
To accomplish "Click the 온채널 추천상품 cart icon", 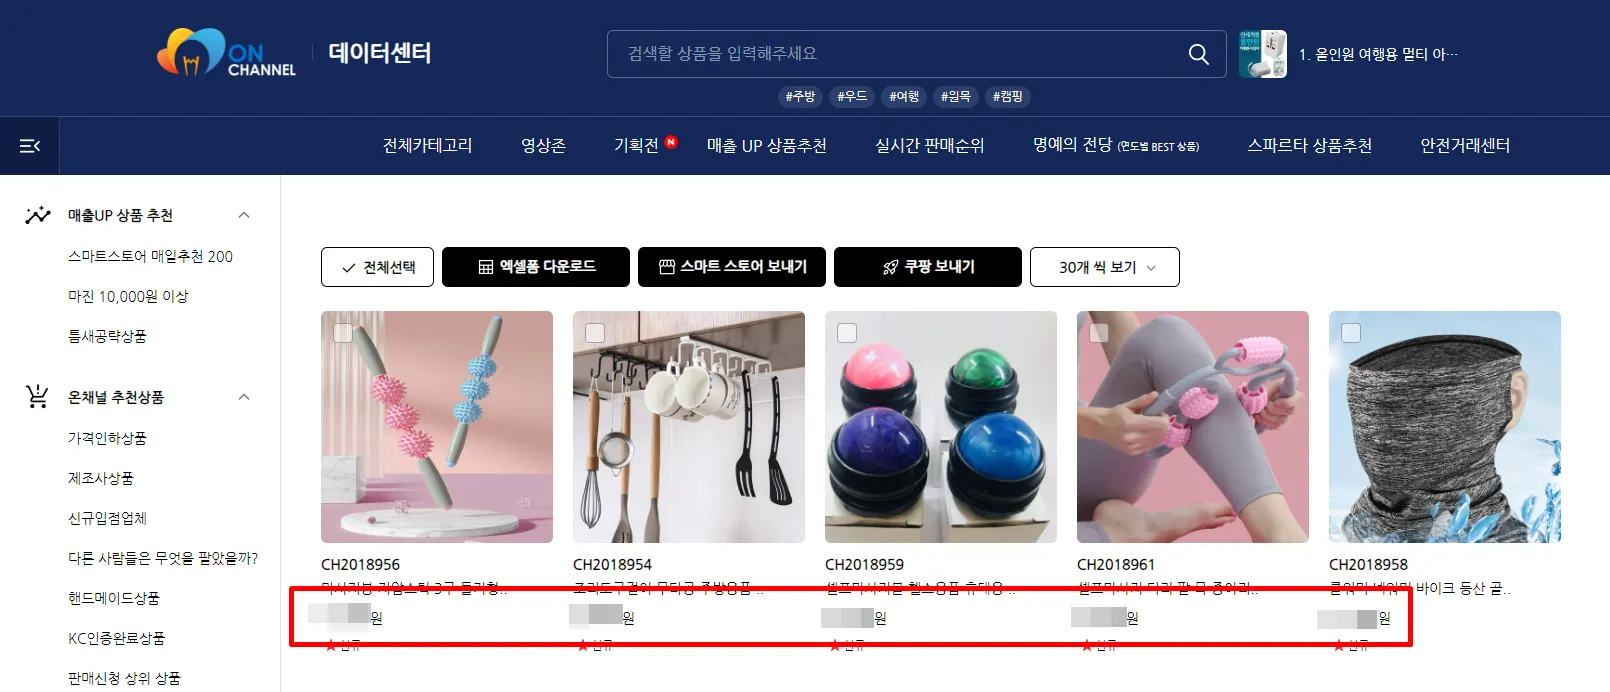I will (x=38, y=397).
